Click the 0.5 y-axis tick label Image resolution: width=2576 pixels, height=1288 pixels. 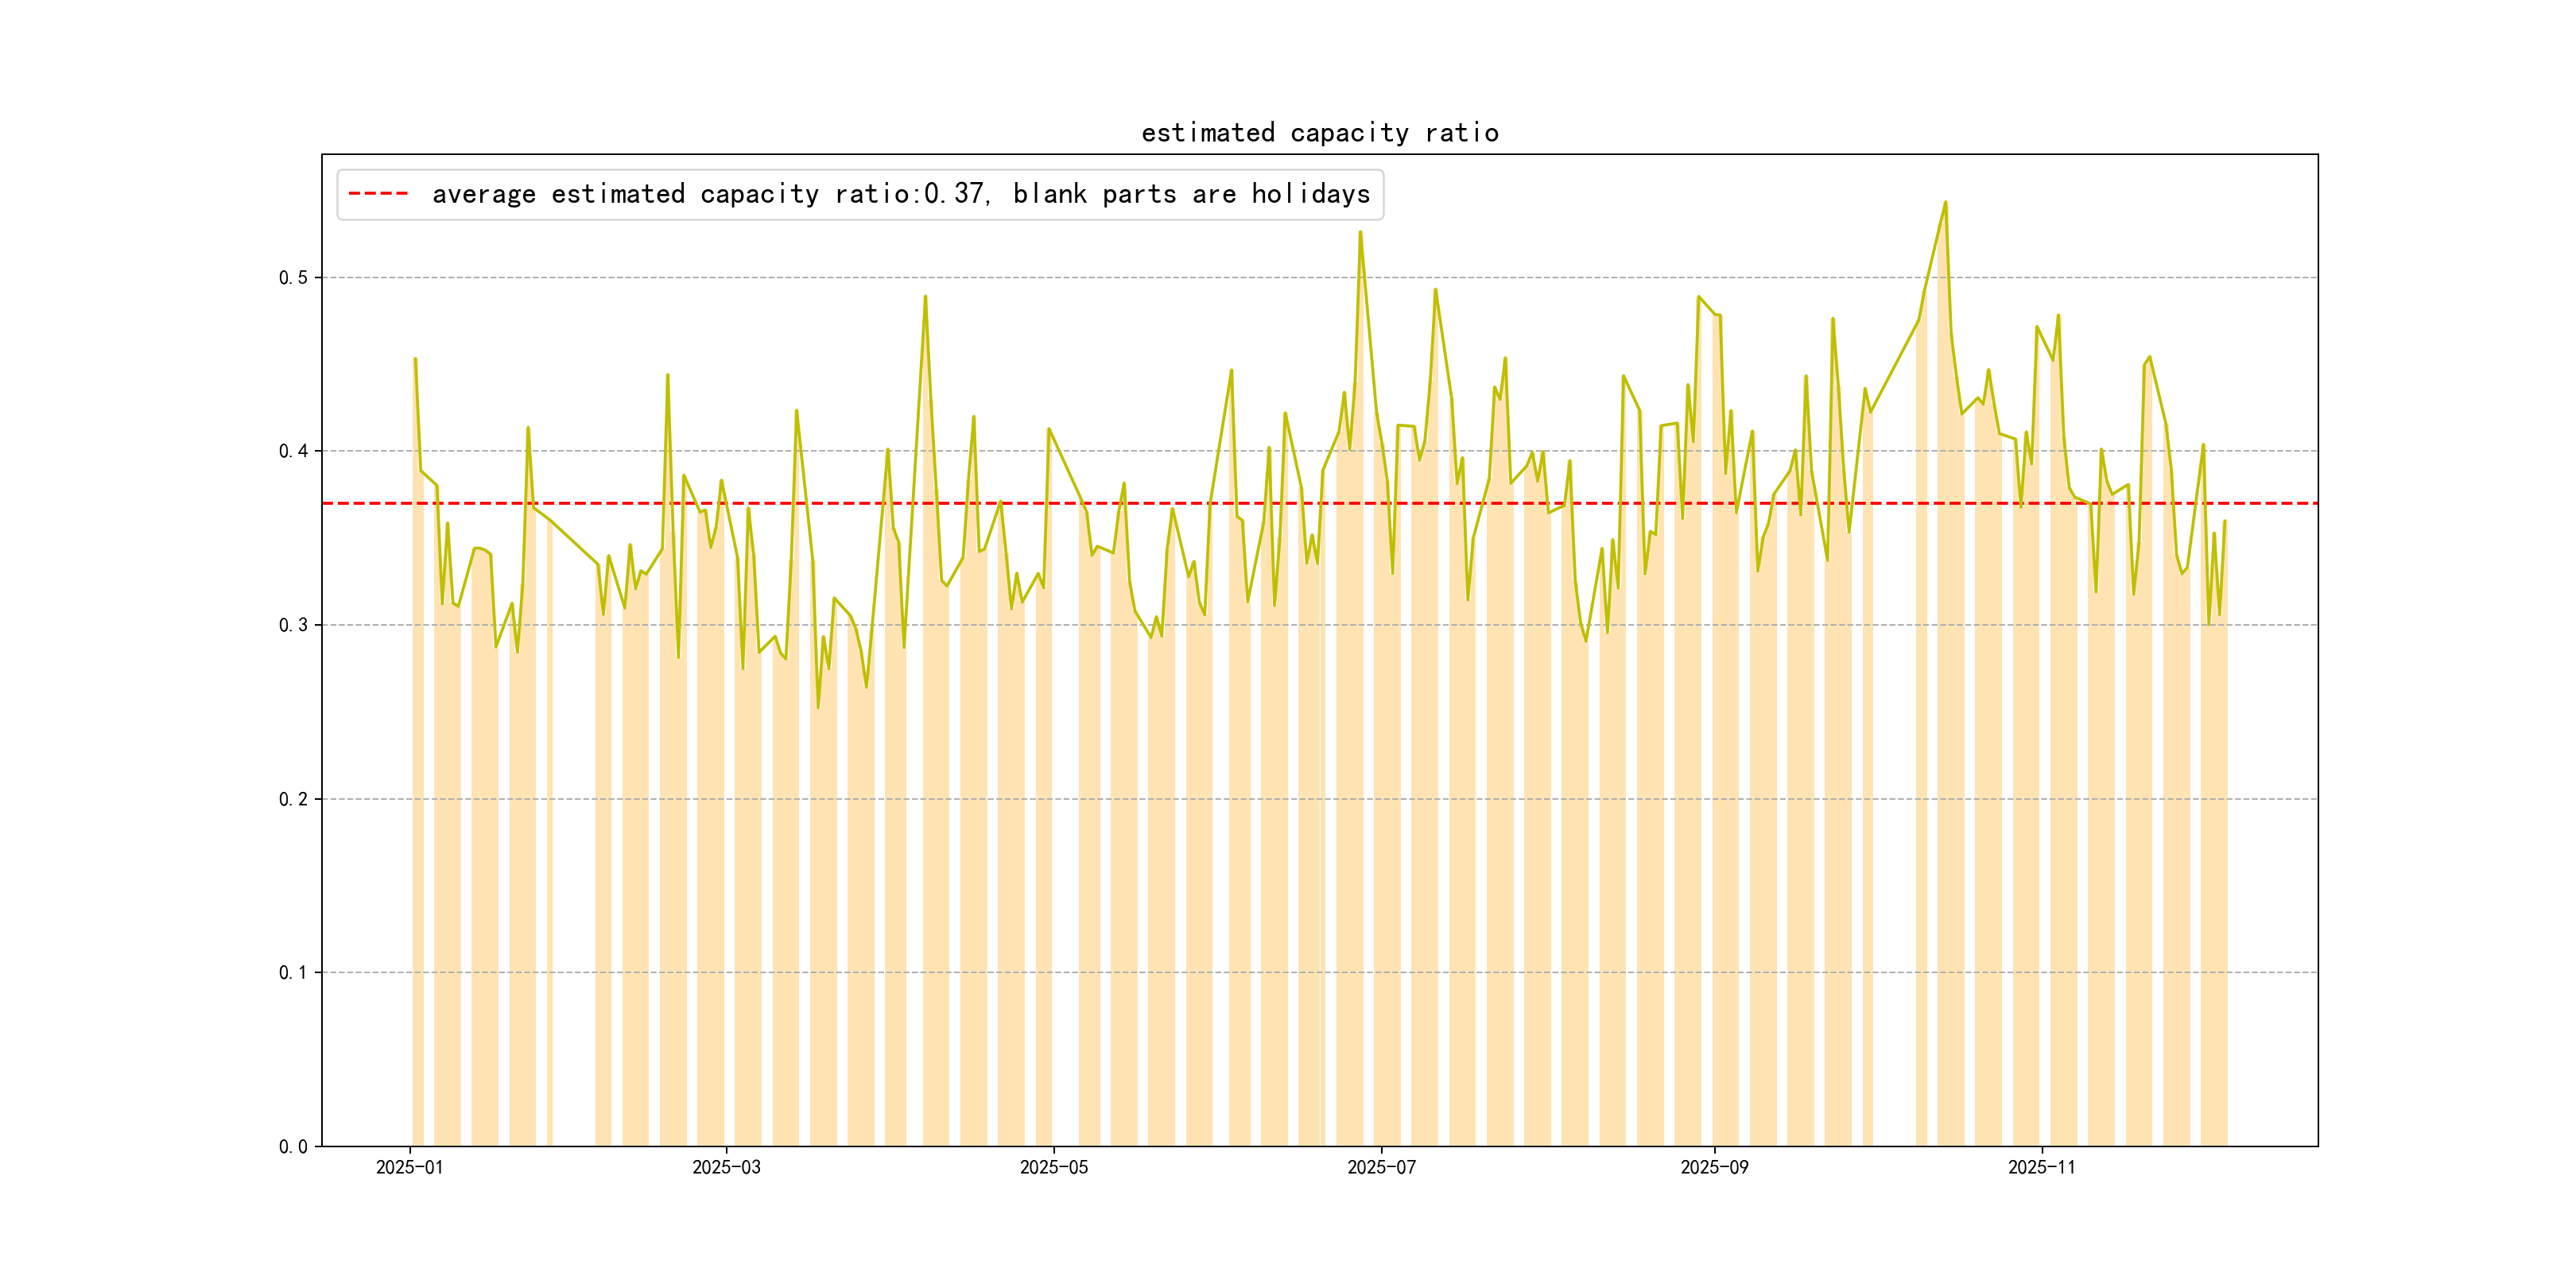coord(293,278)
